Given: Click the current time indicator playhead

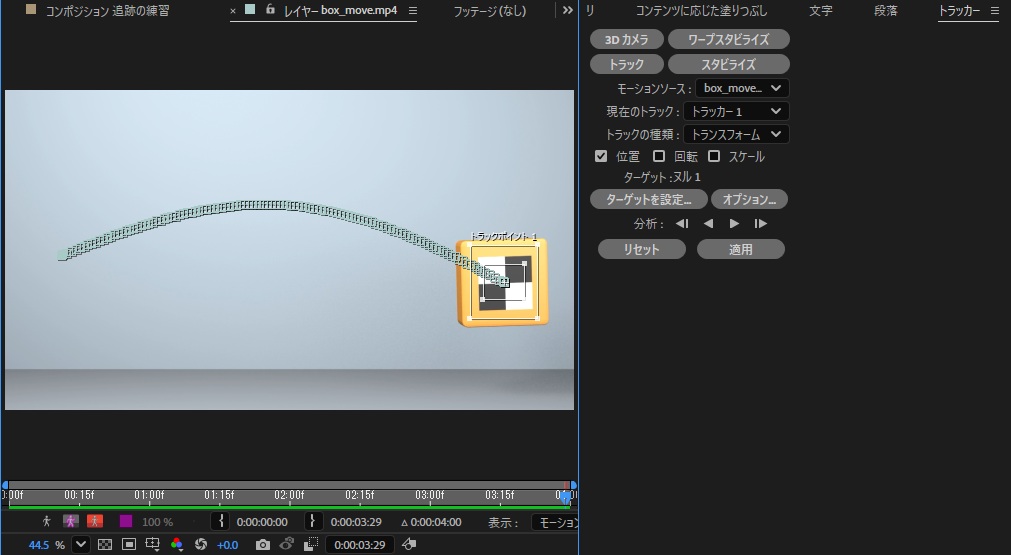Looking at the screenshot, I should coord(565,497).
